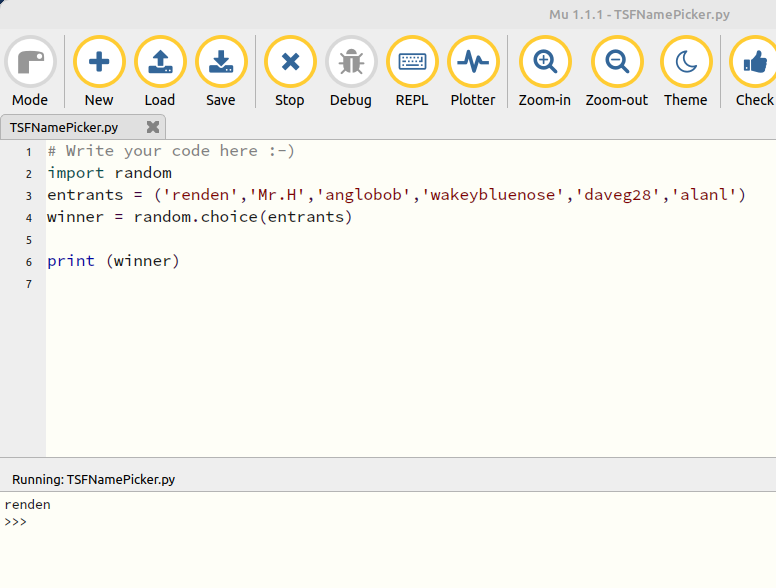Screen dimensions: 776x588
Task: Open the REPL panel
Action: coord(412,63)
